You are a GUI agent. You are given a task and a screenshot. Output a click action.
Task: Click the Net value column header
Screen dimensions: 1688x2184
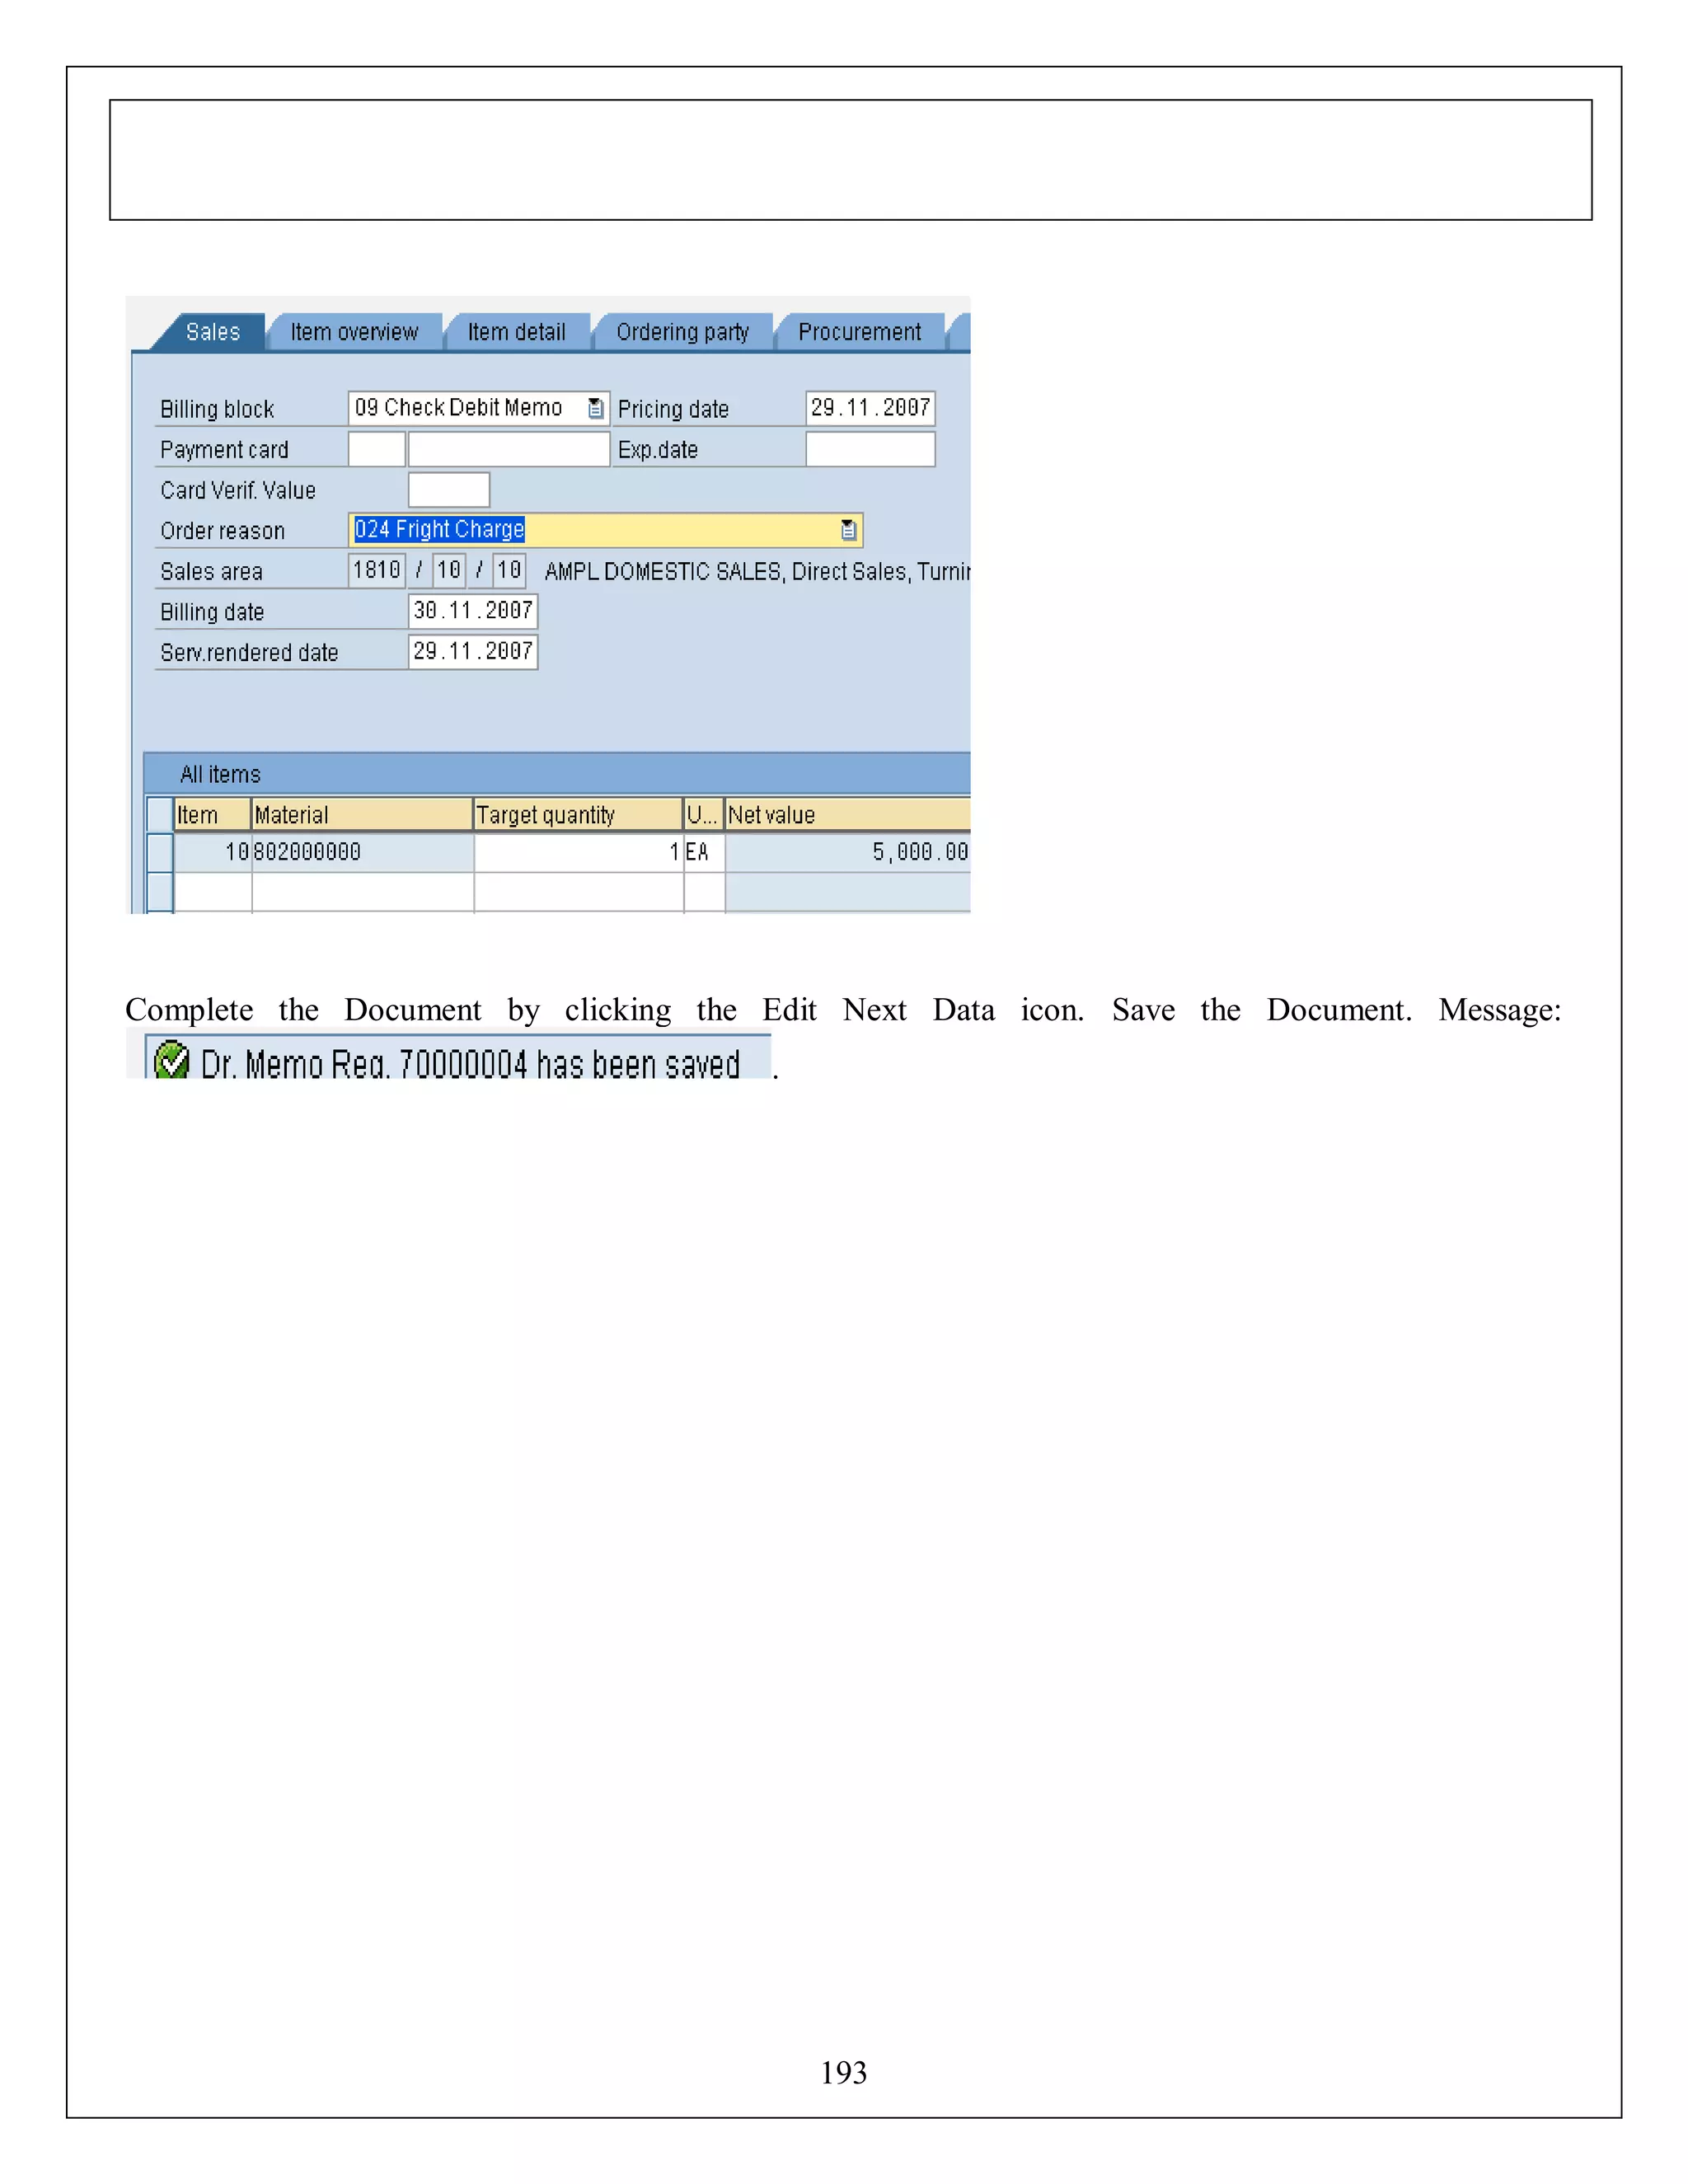(x=846, y=815)
